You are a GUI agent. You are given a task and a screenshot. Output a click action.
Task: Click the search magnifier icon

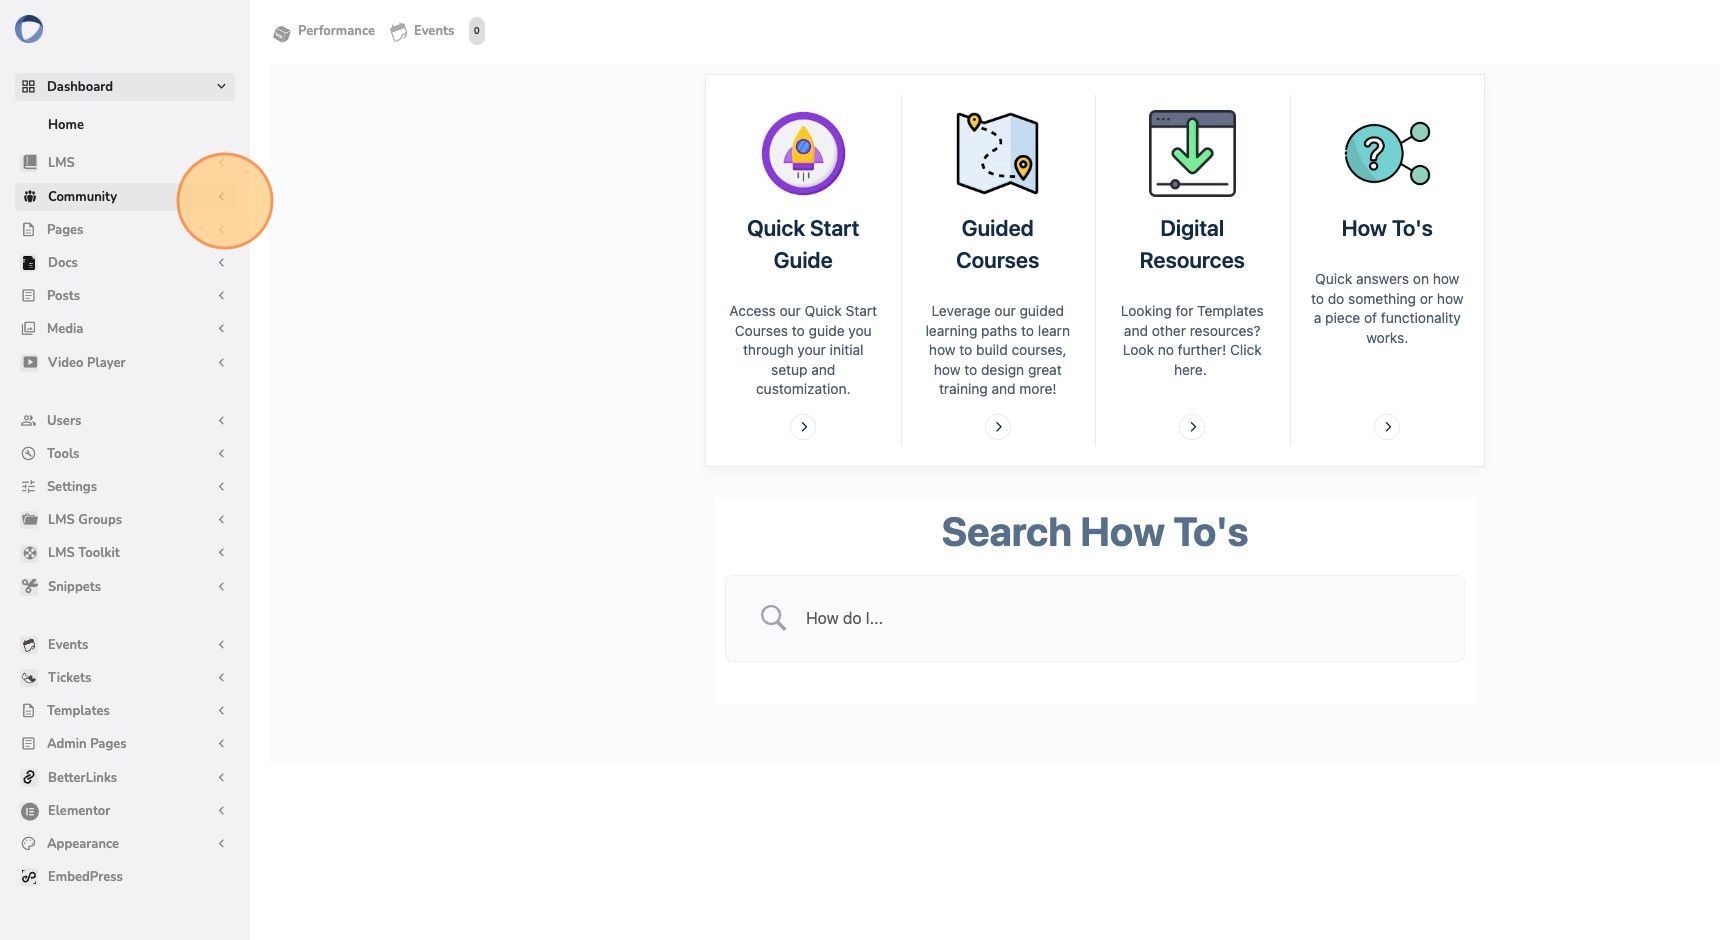point(773,618)
